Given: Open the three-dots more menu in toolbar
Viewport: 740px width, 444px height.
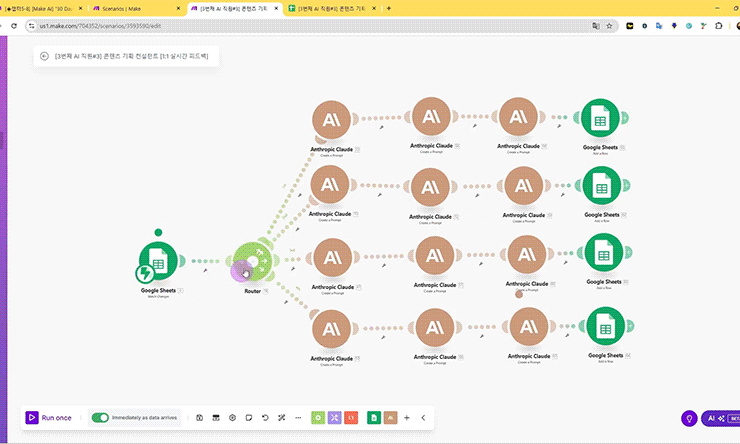Looking at the screenshot, I should (x=298, y=418).
